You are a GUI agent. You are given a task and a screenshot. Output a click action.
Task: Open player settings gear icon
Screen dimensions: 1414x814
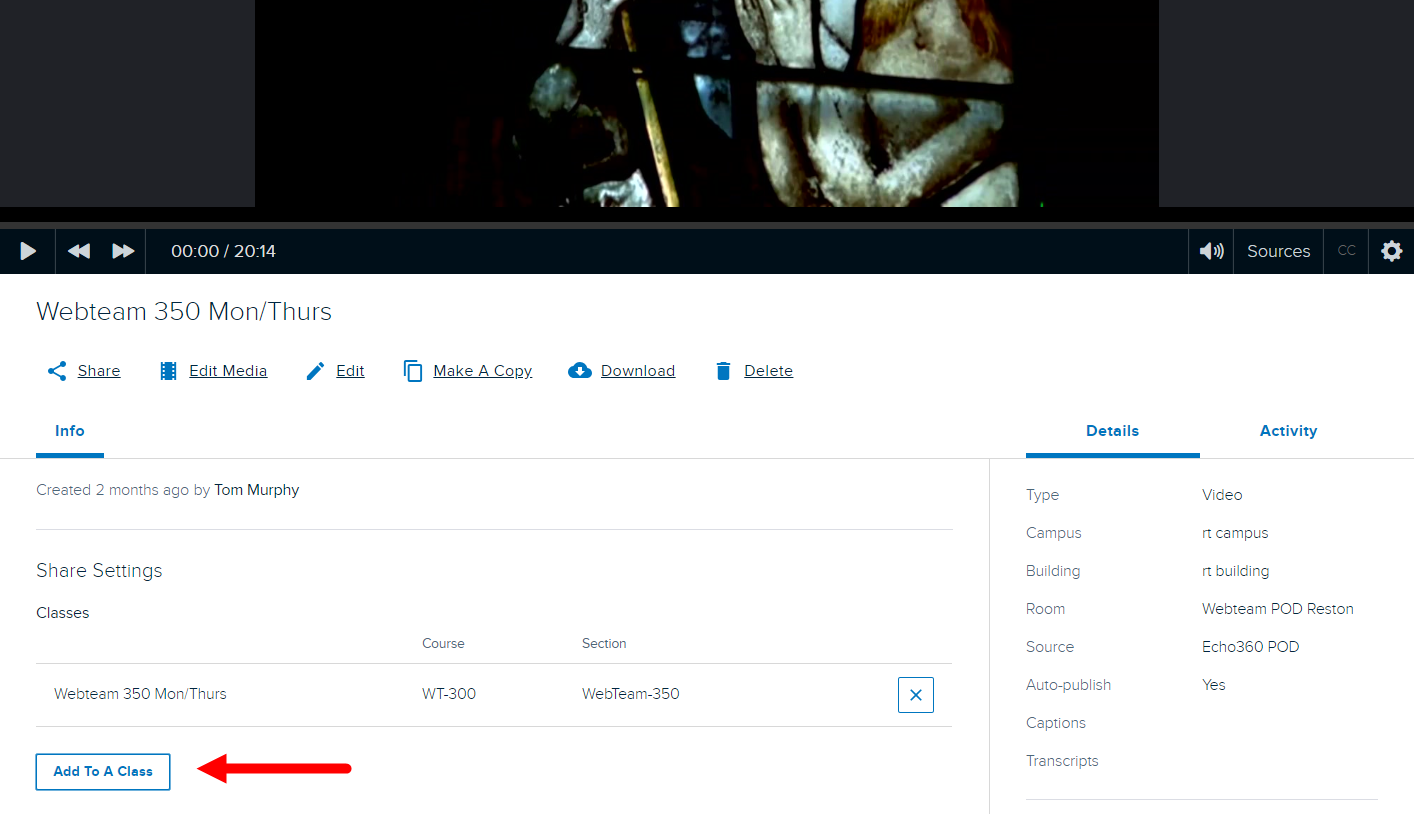(x=1391, y=251)
